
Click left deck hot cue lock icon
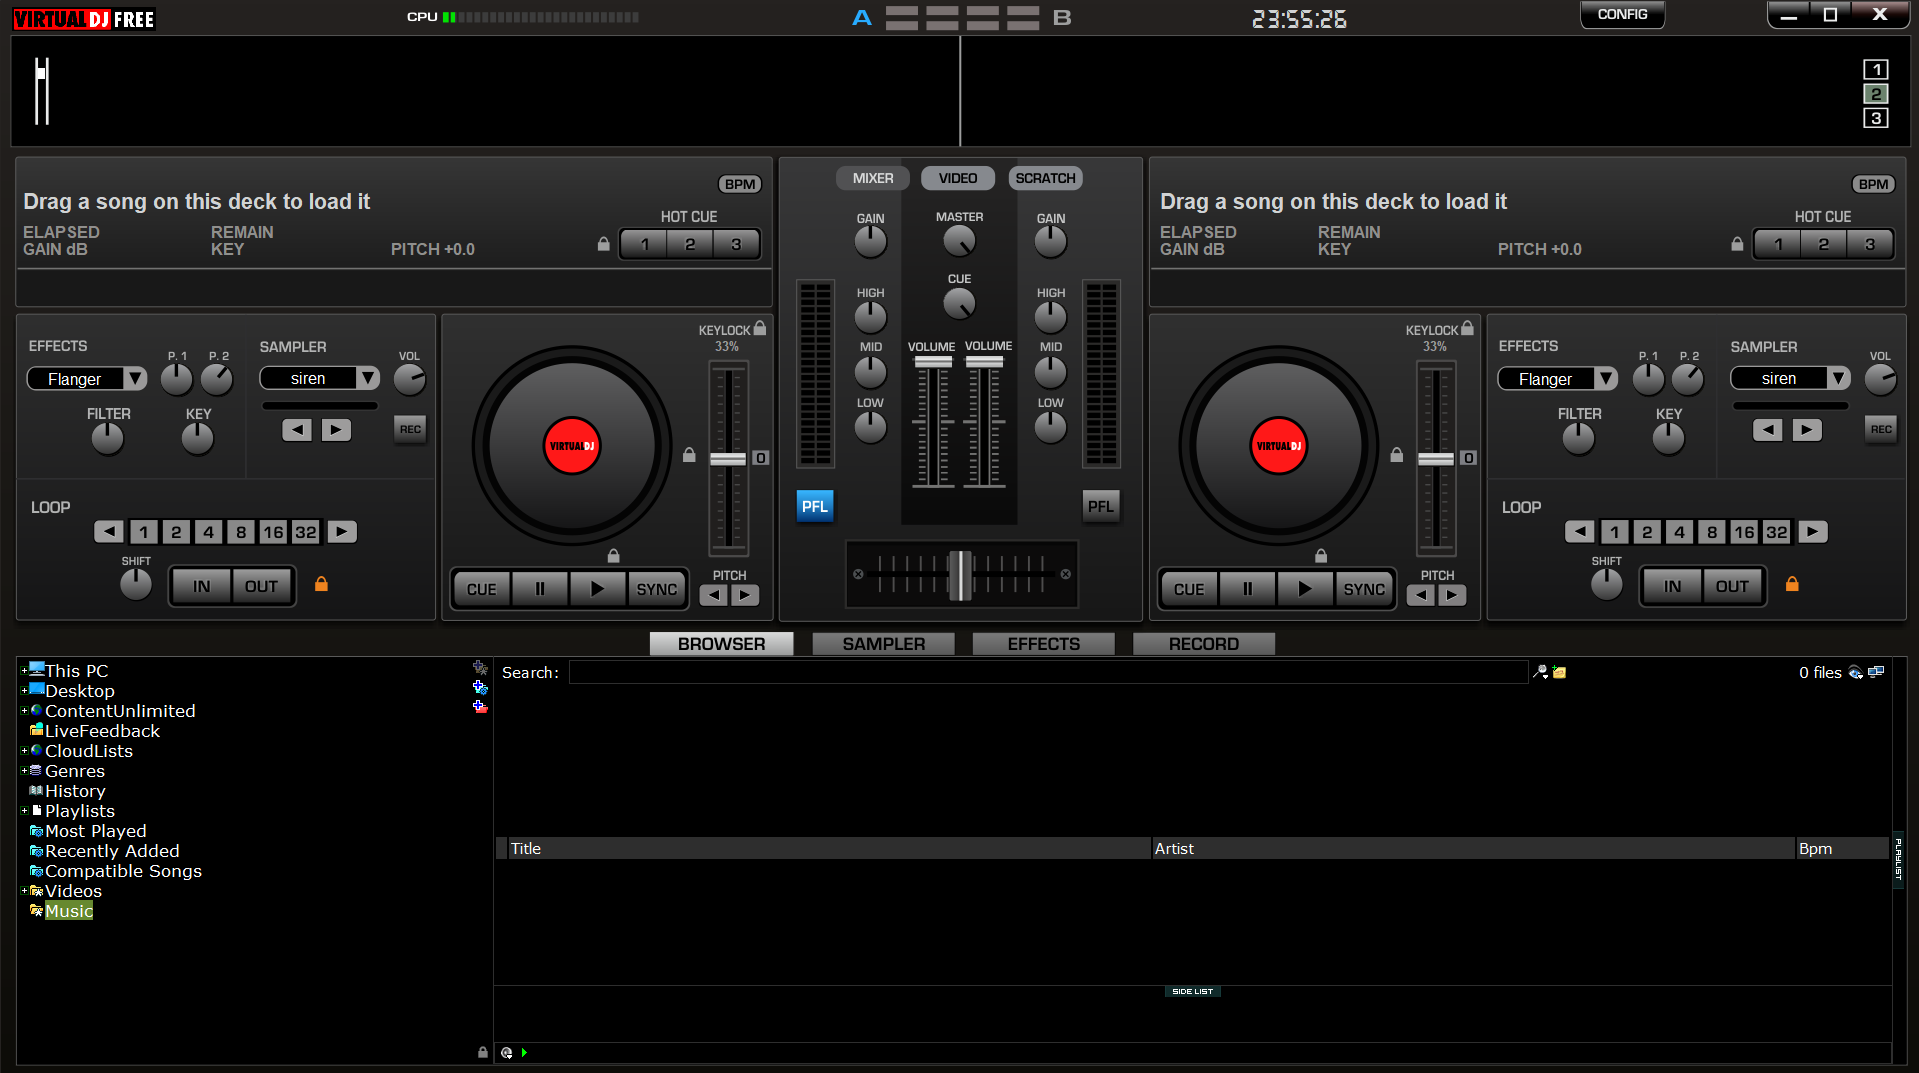(x=604, y=244)
